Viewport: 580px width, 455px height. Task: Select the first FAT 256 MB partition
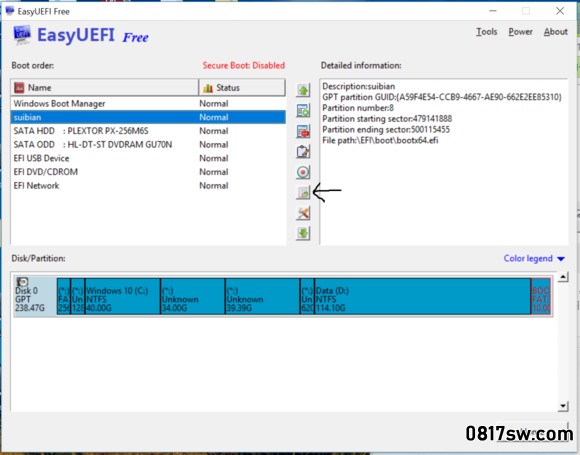pos(64,296)
